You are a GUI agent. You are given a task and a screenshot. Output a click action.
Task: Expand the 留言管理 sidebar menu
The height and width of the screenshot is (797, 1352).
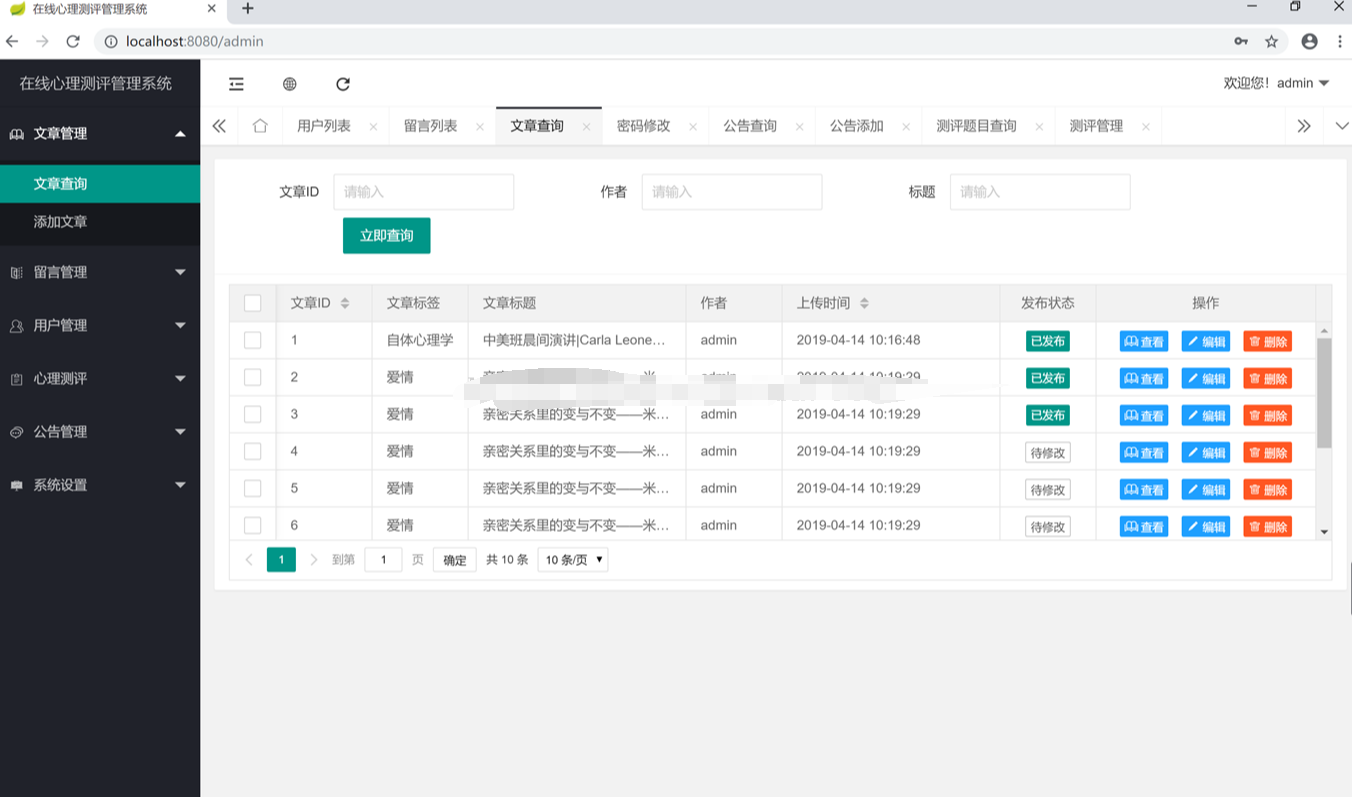(x=100, y=272)
